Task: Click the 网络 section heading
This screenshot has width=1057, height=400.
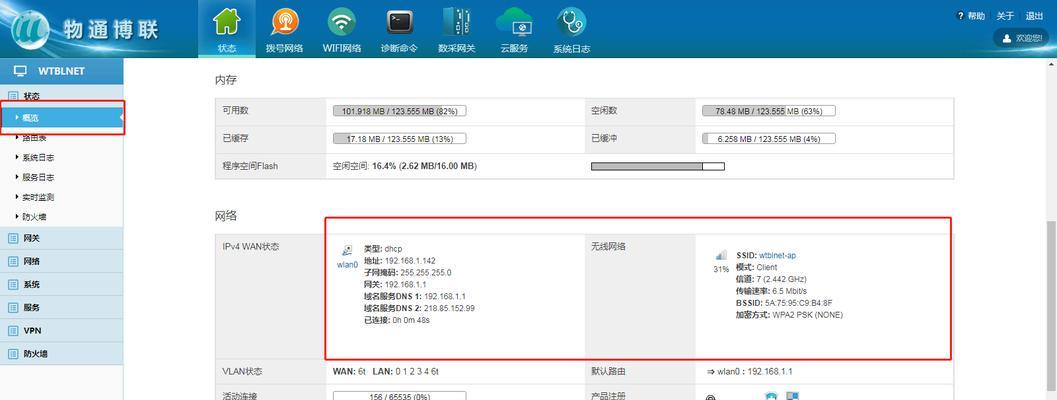Action: (226, 216)
